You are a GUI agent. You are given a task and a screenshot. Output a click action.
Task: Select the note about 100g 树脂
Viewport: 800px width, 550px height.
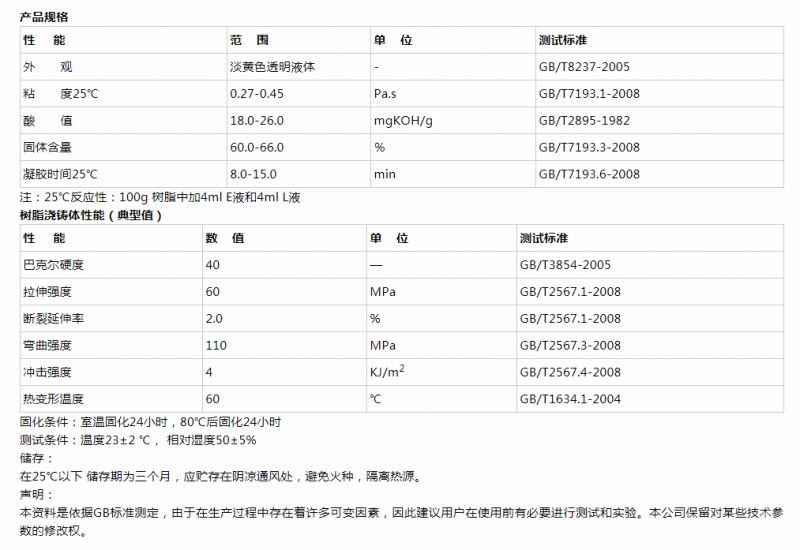[160, 197]
